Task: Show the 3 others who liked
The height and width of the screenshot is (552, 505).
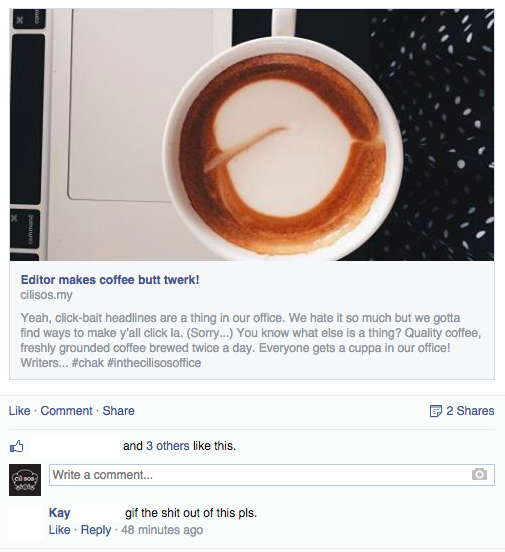Action: [x=168, y=446]
